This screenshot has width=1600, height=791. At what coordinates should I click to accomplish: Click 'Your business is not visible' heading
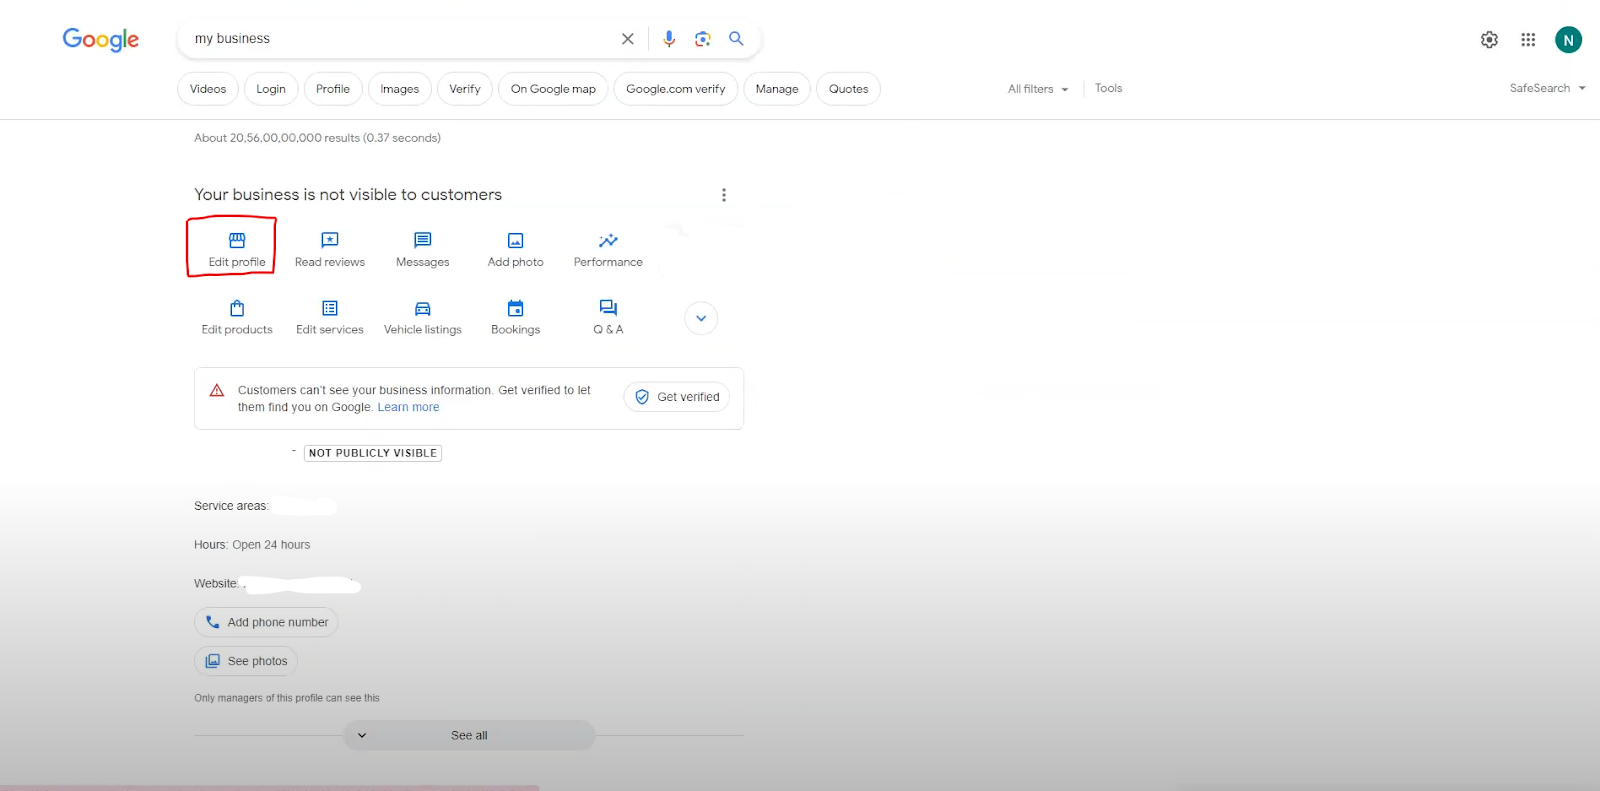tap(348, 195)
